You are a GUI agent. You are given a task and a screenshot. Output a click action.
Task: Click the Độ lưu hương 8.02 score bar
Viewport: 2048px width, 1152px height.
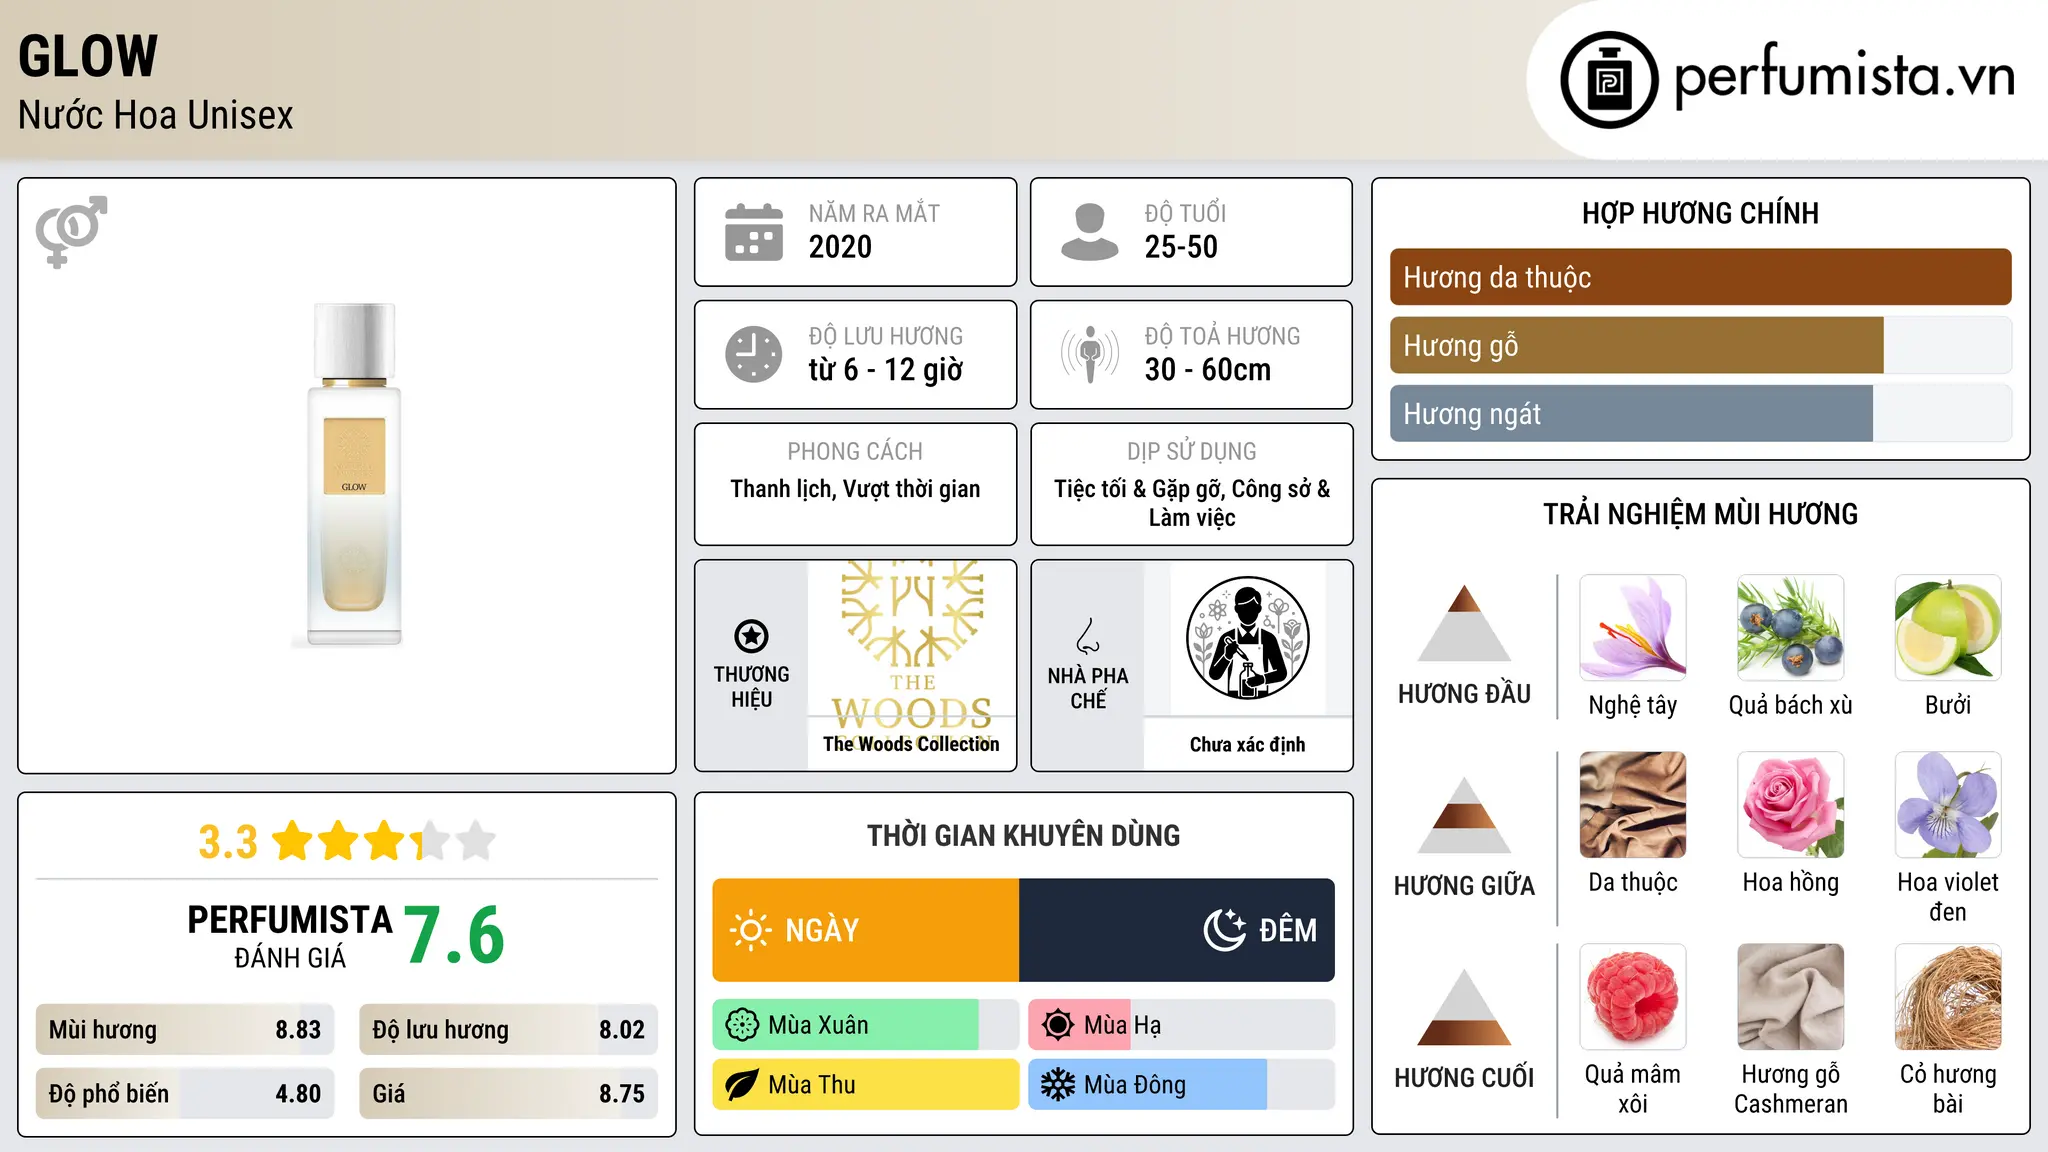point(508,1030)
